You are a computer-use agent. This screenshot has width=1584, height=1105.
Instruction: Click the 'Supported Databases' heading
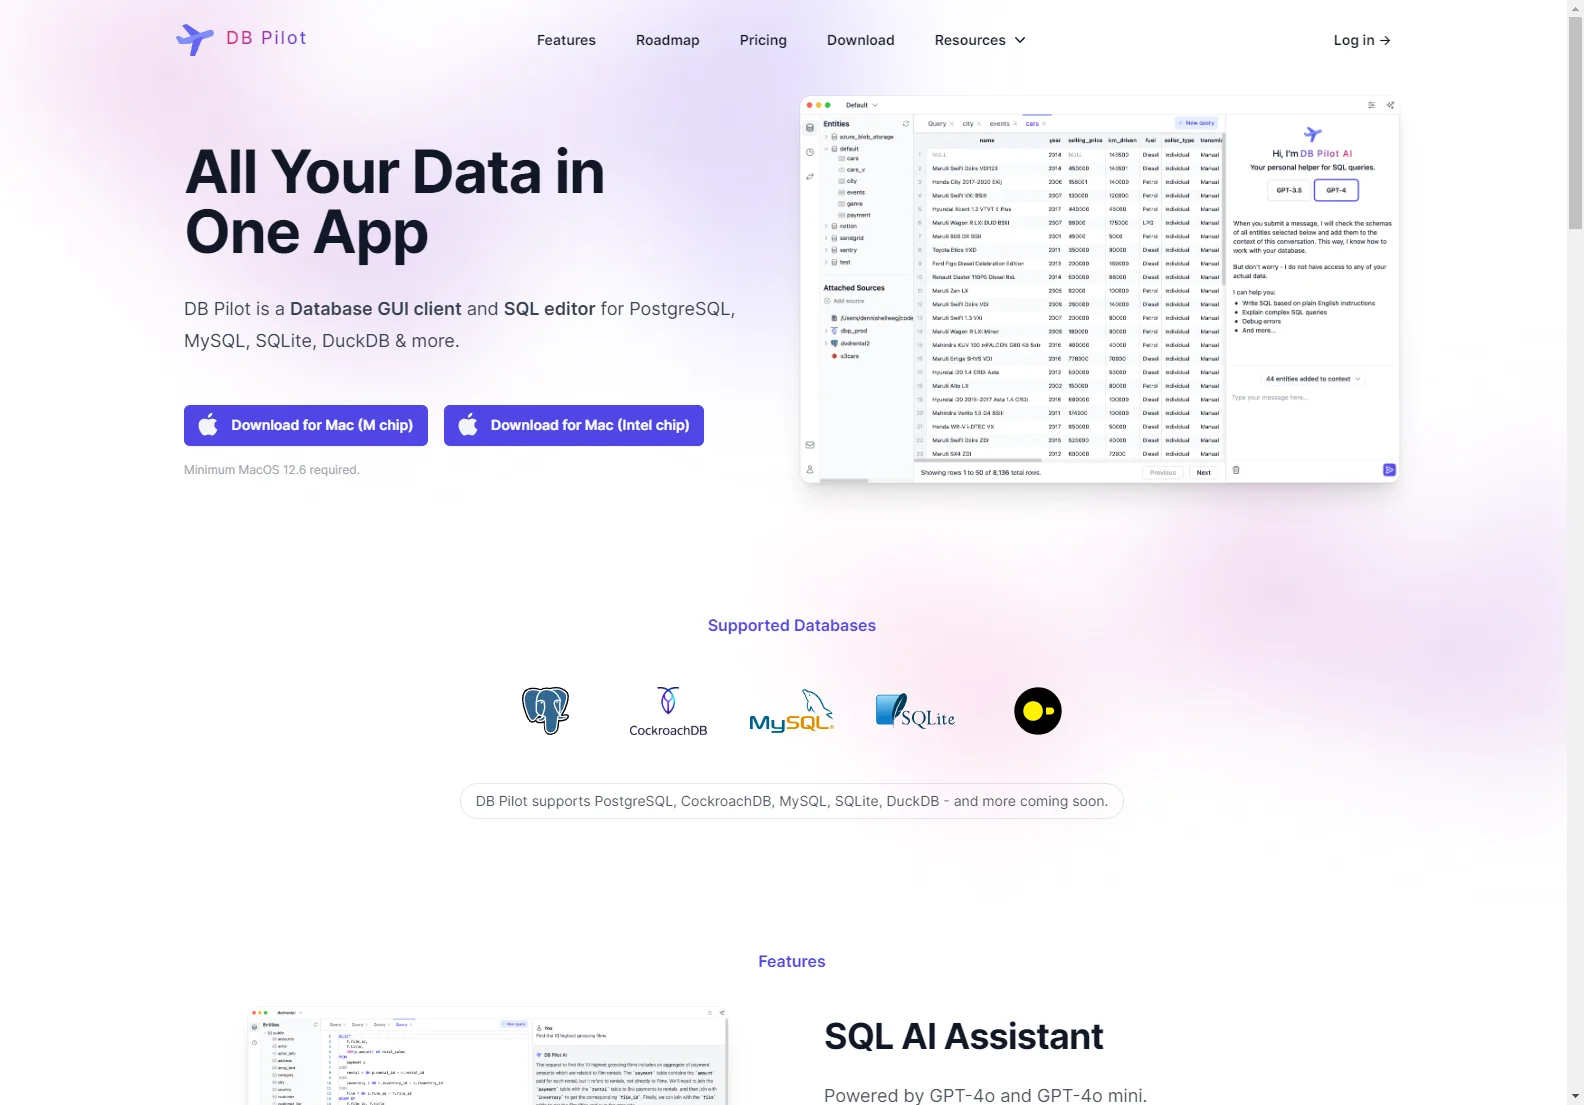(792, 625)
